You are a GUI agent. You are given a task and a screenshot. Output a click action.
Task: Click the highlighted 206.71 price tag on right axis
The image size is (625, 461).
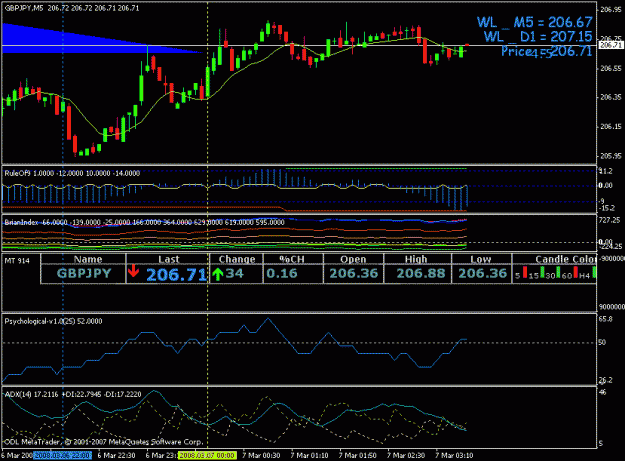pyautogui.click(x=611, y=45)
